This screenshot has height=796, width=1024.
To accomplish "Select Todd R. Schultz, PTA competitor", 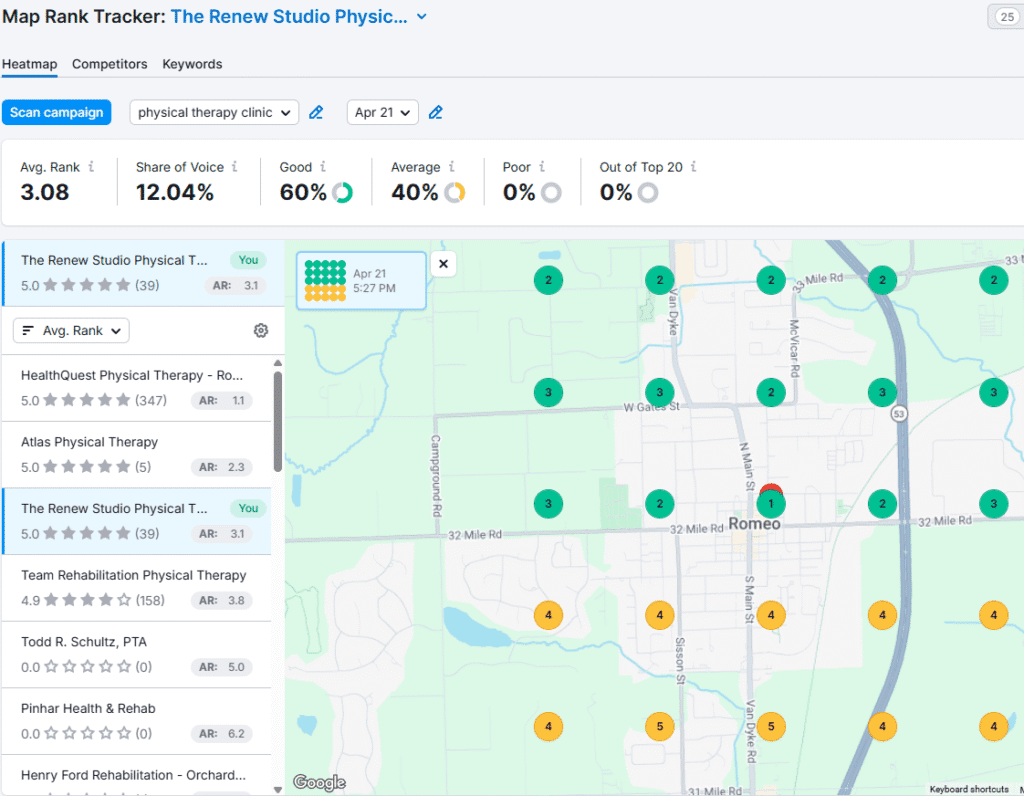I will coord(136,654).
